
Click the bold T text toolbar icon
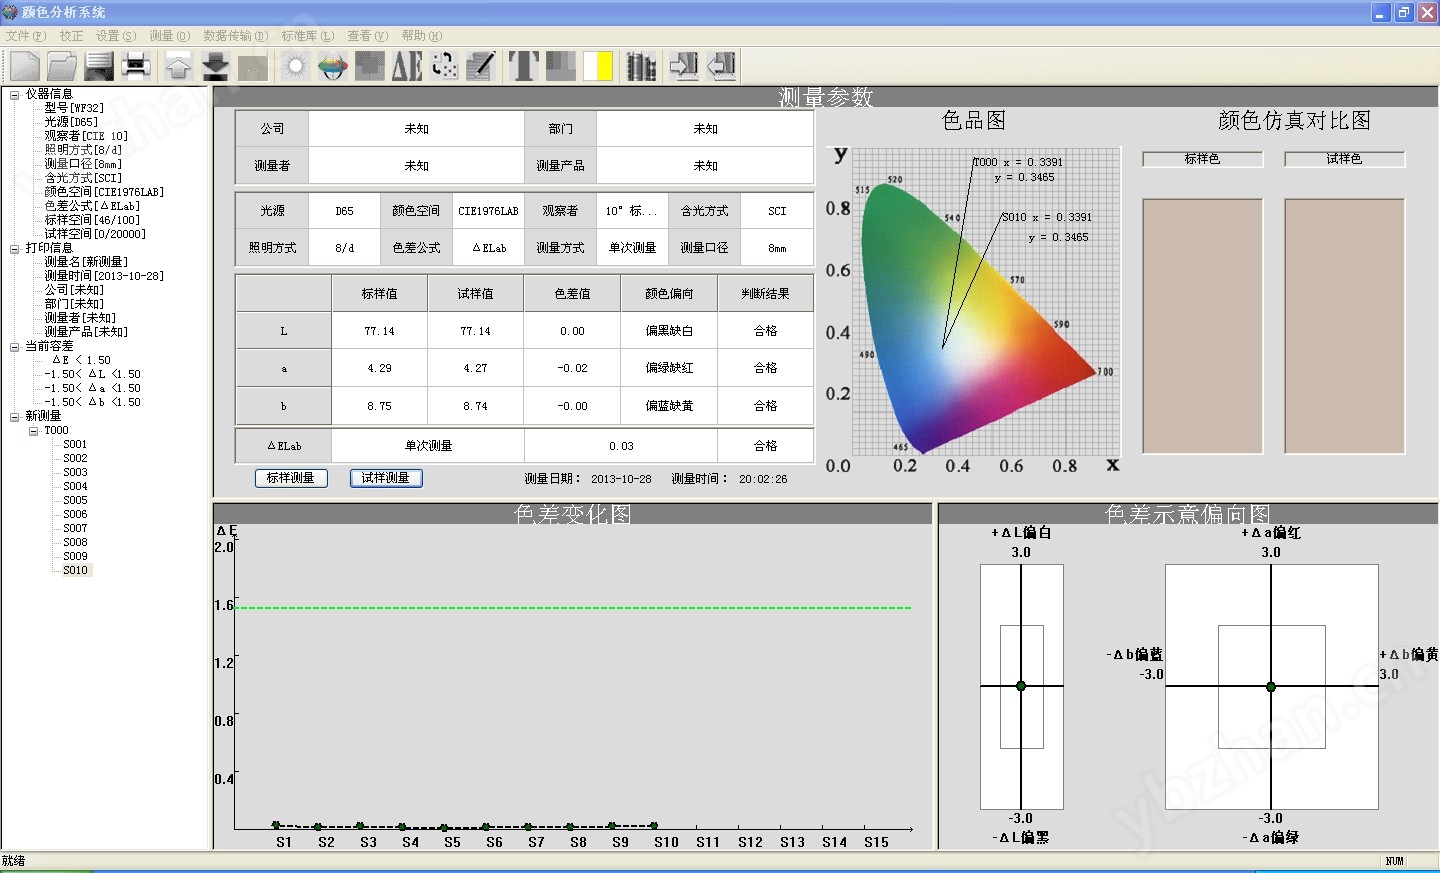(x=523, y=66)
